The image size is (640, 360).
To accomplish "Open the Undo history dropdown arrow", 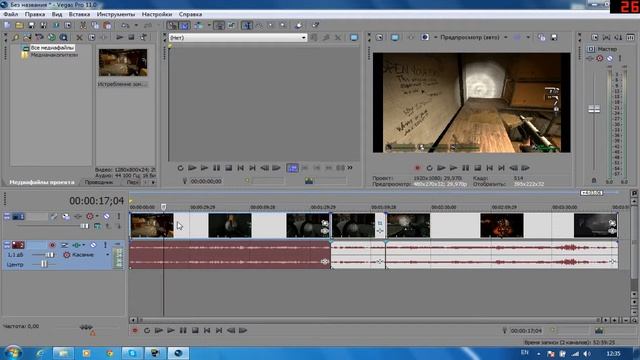I will point(136,25).
